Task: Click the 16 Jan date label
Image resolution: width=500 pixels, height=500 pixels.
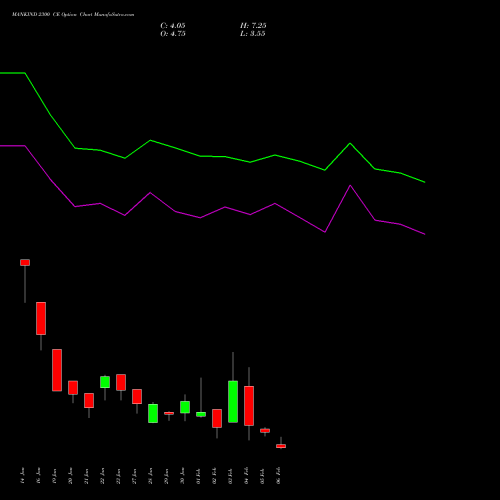Action: [x=38, y=476]
